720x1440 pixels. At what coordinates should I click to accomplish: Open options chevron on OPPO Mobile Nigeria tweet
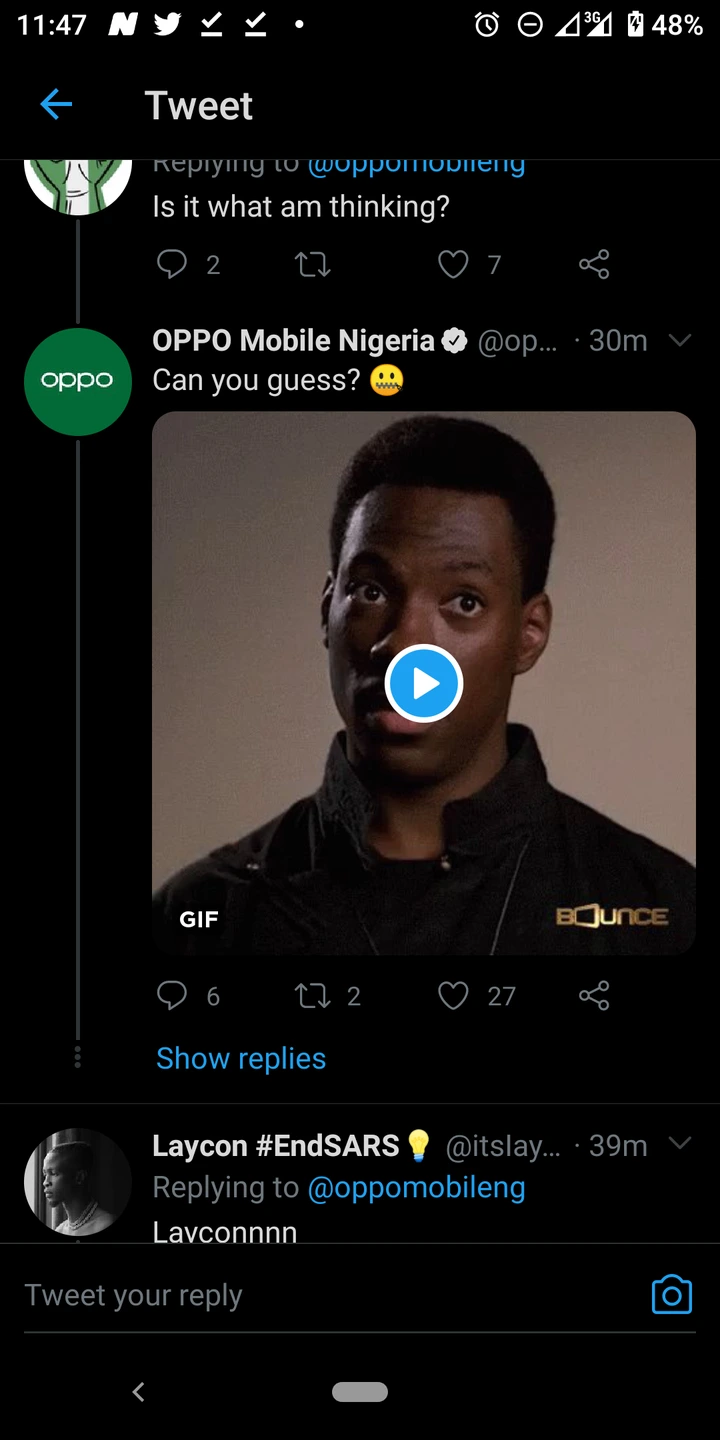(680, 340)
